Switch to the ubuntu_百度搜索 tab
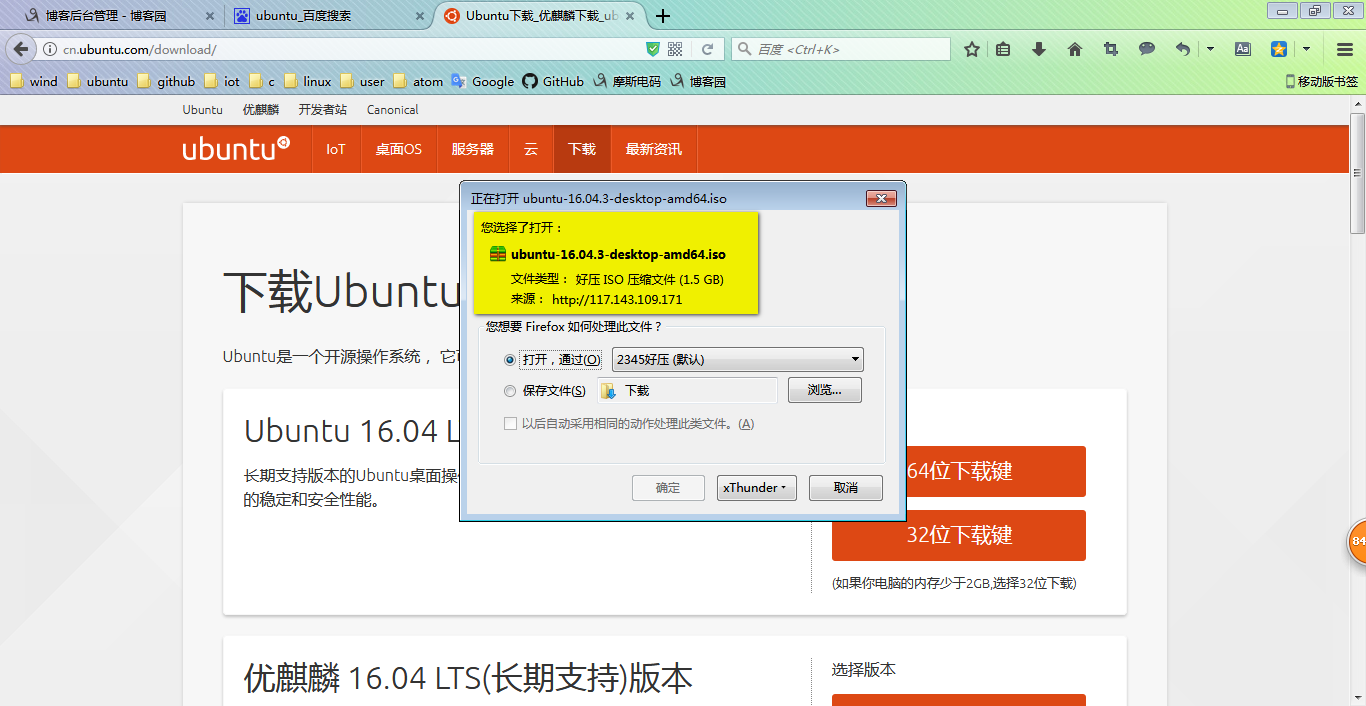The height and width of the screenshot is (706, 1366). (x=330, y=15)
